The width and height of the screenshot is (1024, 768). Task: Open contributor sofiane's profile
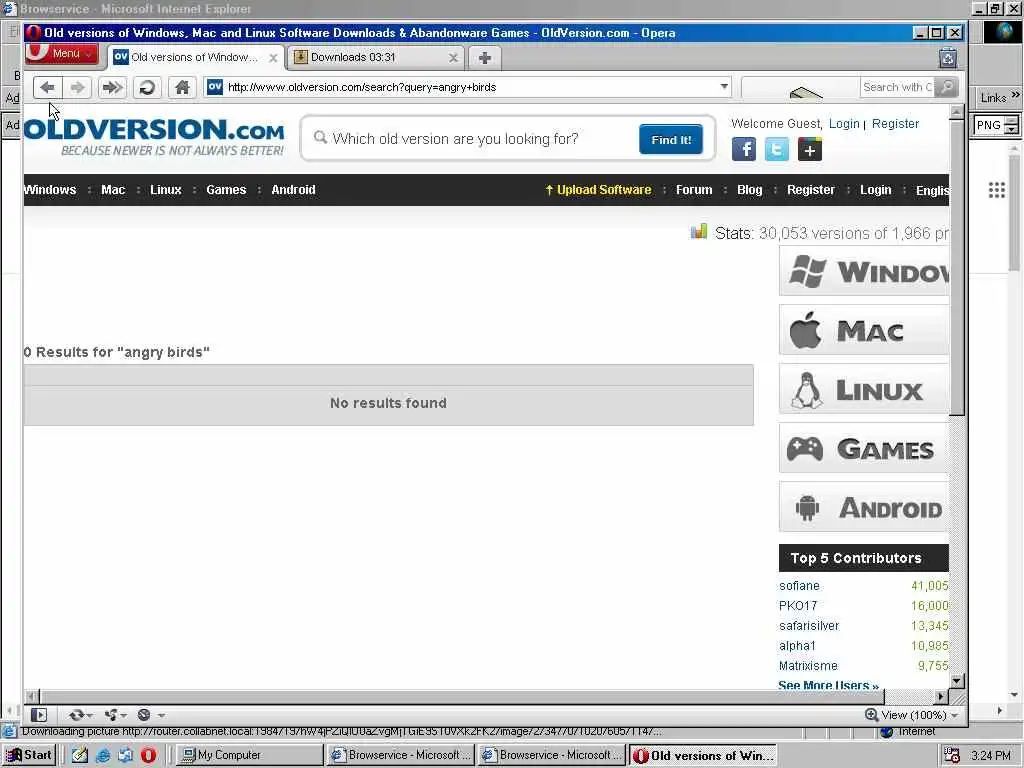pyautogui.click(x=799, y=586)
